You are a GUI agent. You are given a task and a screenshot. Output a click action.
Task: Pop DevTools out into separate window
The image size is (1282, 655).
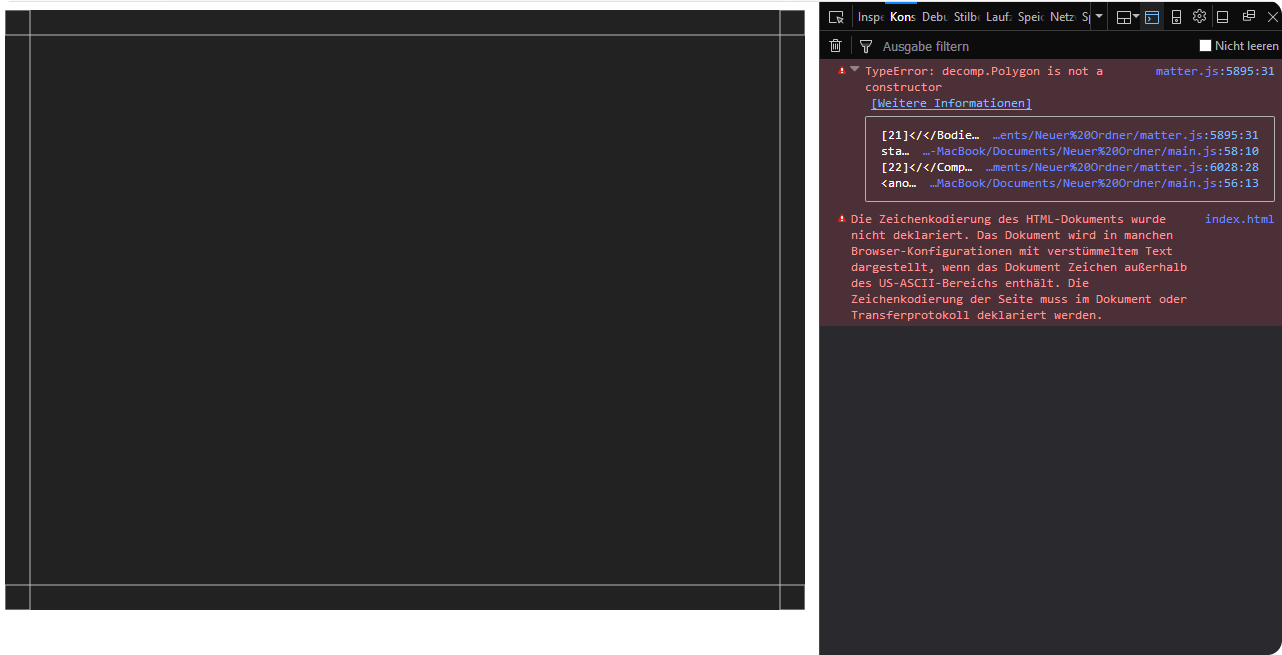[1248, 16]
